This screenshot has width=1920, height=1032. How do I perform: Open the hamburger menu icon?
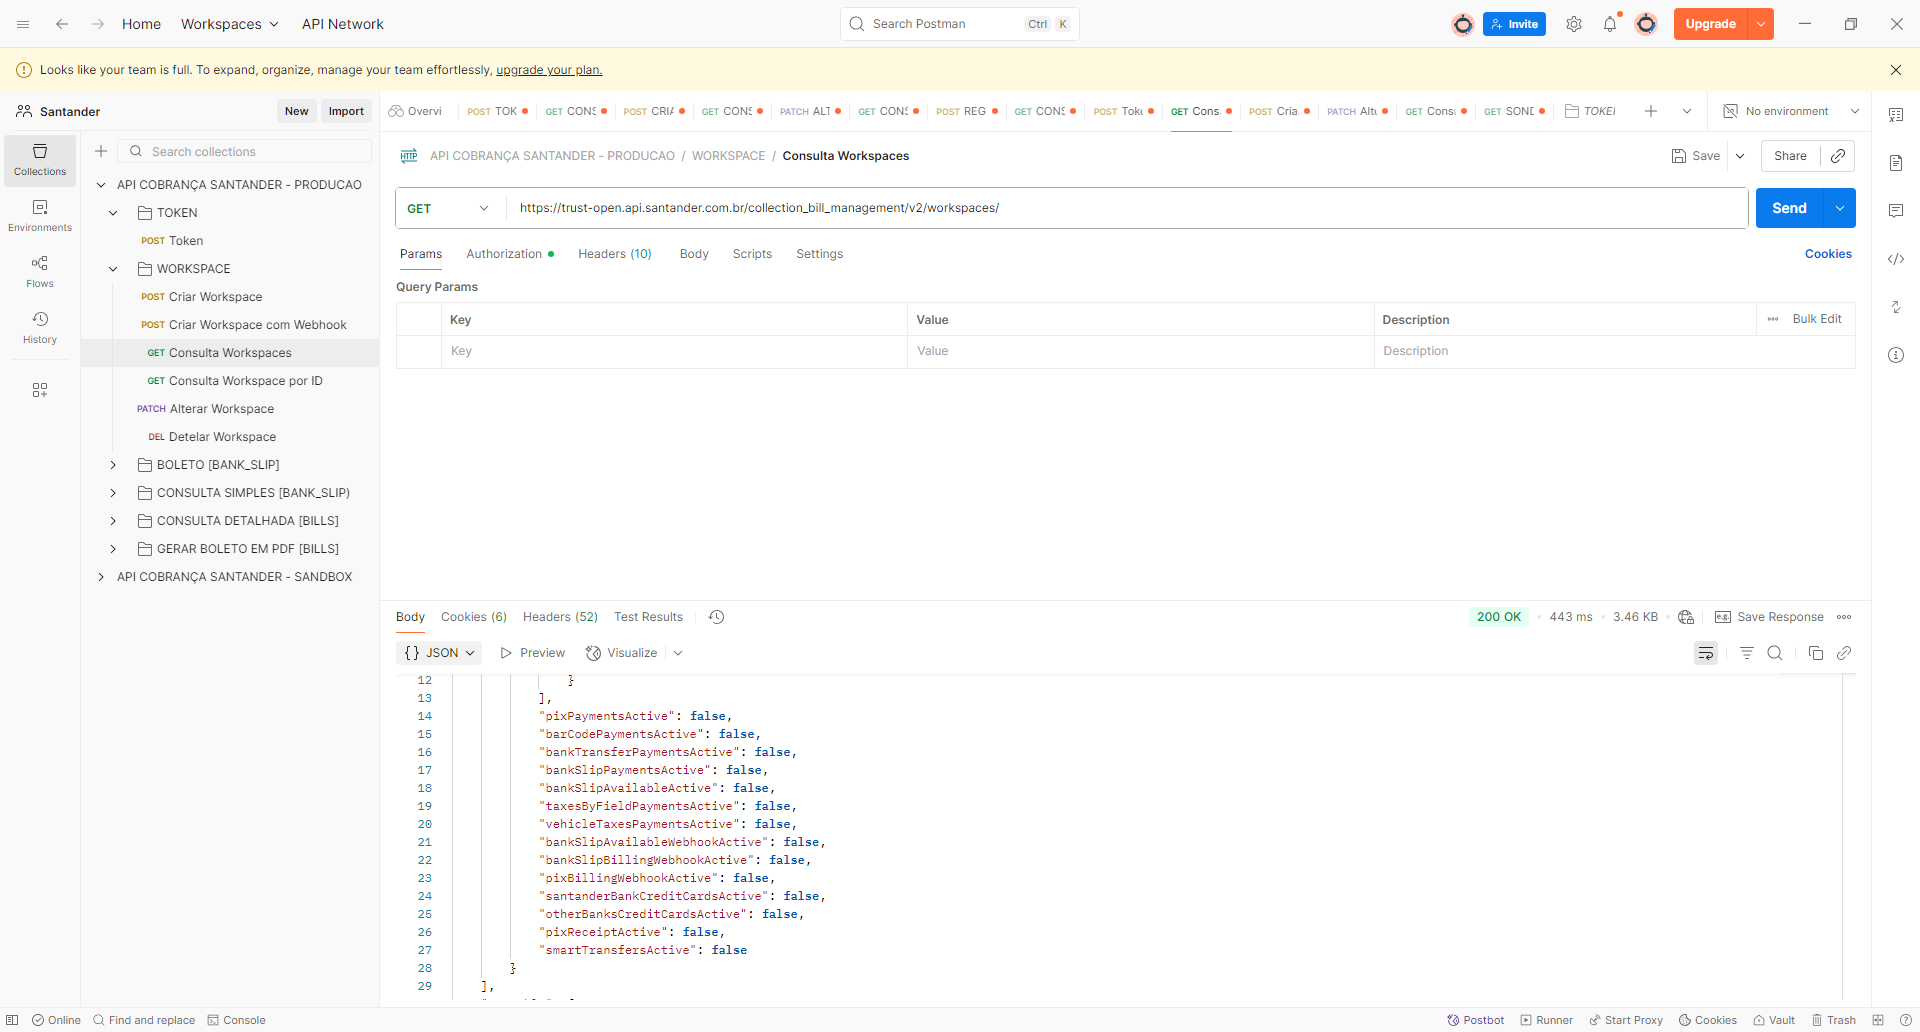tap(23, 24)
